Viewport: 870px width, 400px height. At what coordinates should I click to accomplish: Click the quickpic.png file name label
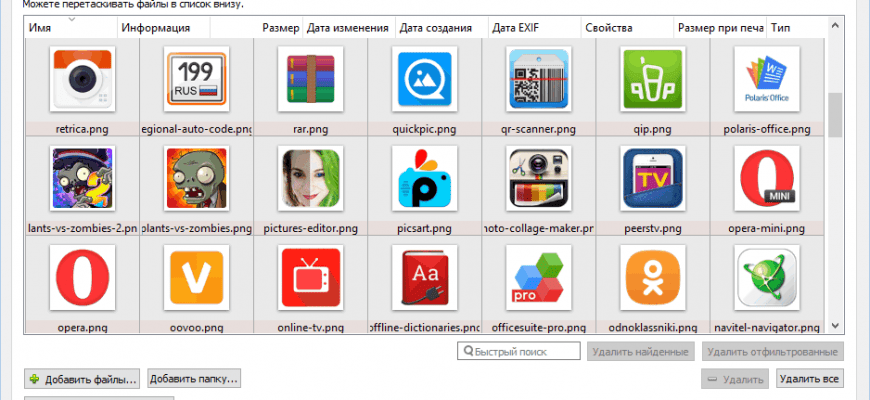coord(424,130)
